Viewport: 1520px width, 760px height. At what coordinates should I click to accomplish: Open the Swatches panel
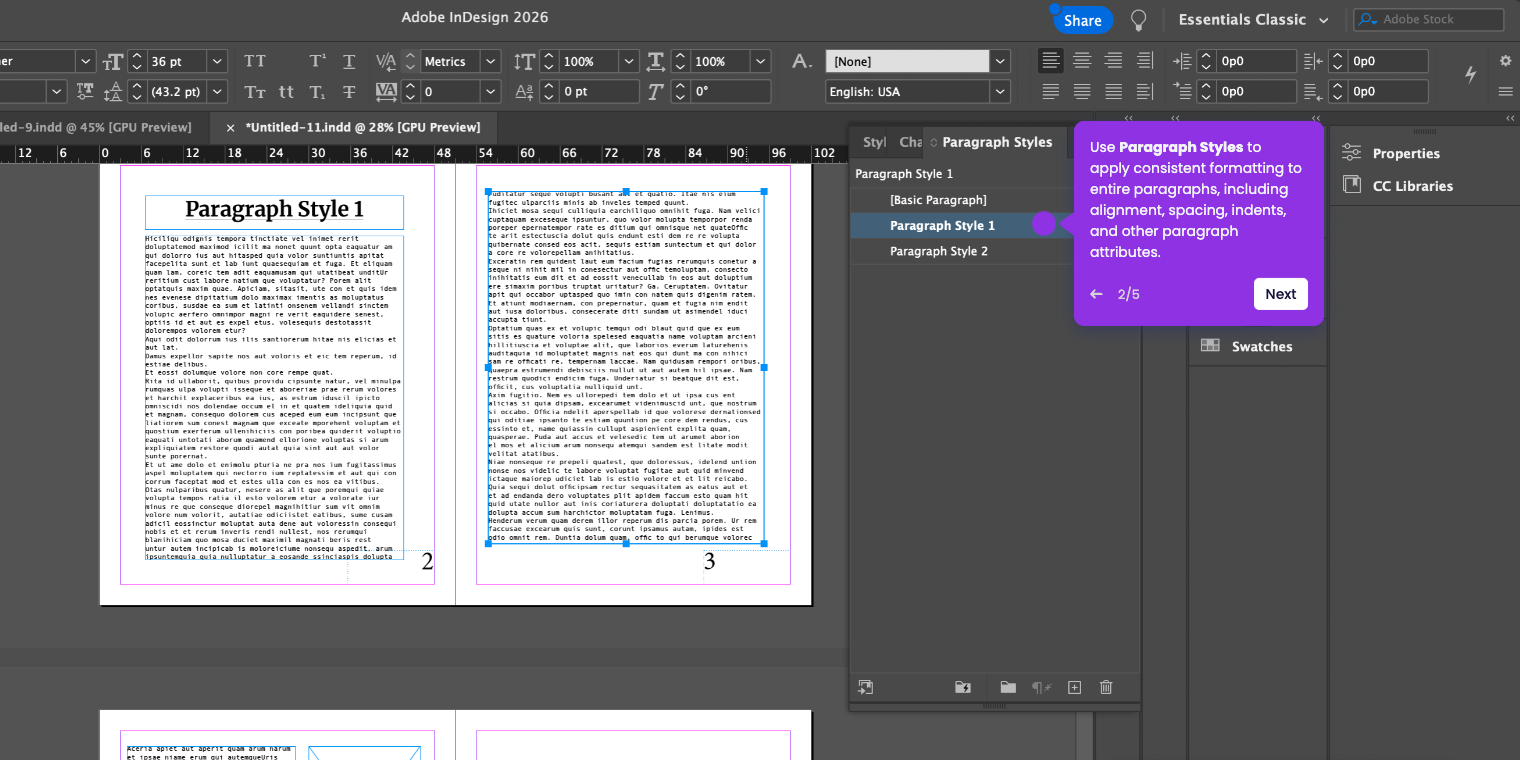coord(1261,346)
